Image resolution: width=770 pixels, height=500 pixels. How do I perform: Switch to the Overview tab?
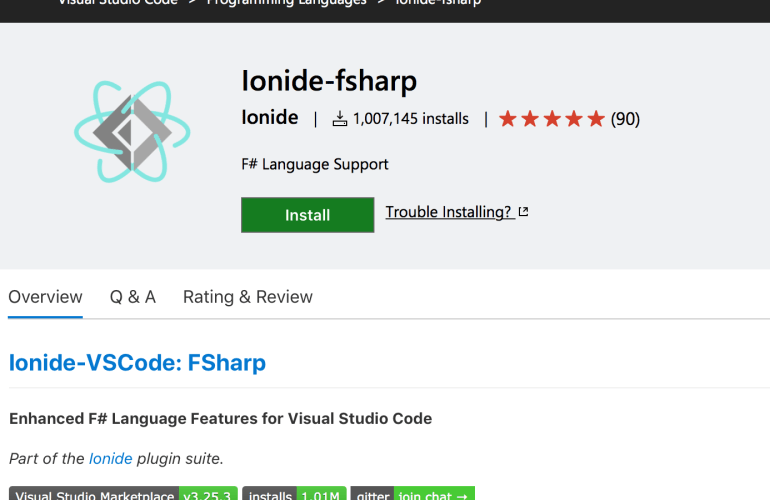[45, 297]
